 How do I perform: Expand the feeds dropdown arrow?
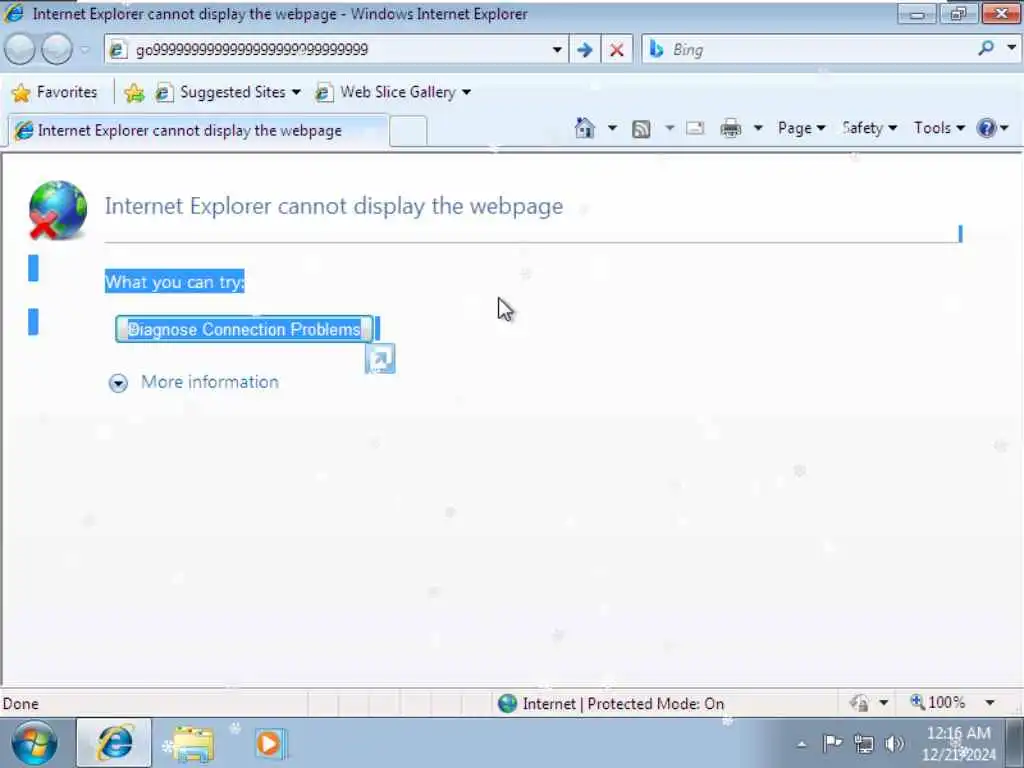click(669, 128)
